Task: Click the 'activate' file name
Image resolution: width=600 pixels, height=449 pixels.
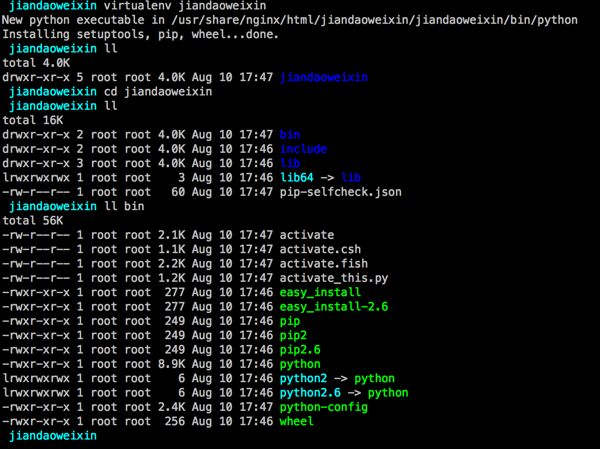Action: pos(307,235)
